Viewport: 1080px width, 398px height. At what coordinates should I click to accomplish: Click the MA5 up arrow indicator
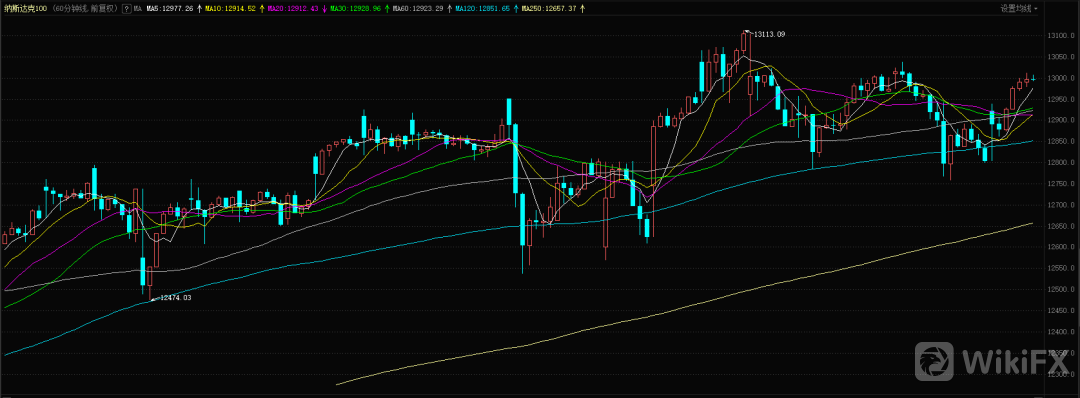[200, 8]
